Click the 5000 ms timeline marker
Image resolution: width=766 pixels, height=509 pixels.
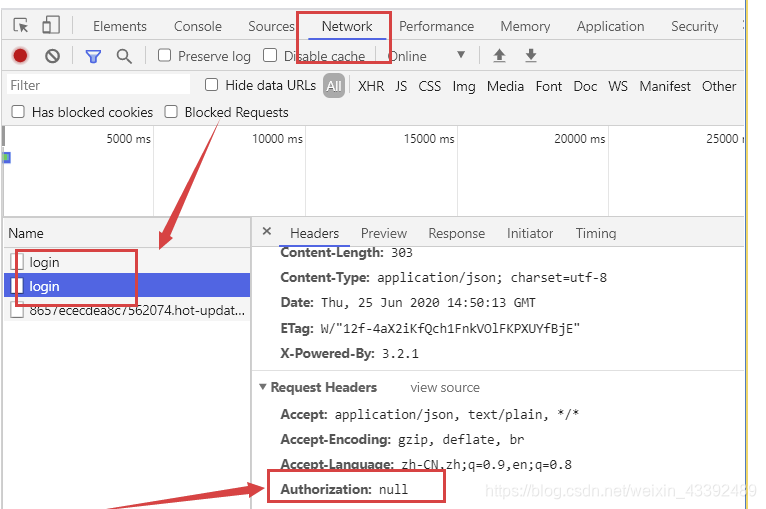pyautogui.click(x=128, y=139)
